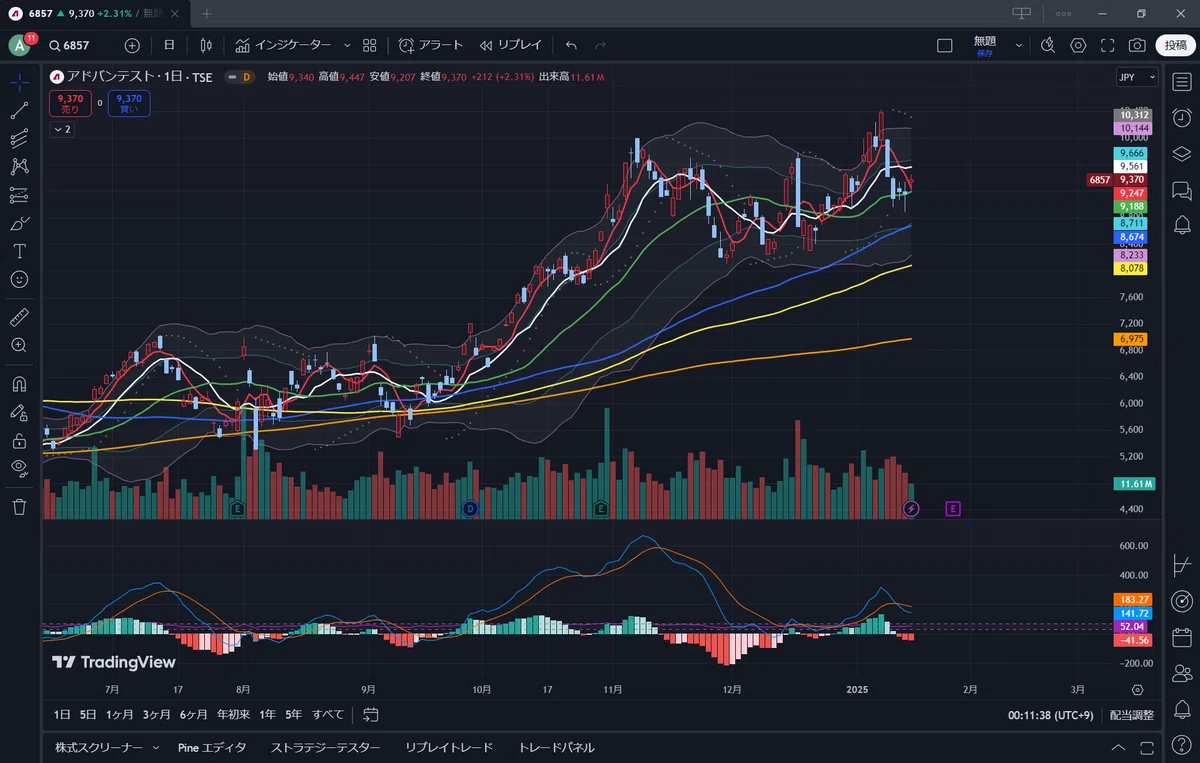Activate the zoom-in tool
Image resolution: width=1200 pixels, height=763 pixels.
pyautogui.click(x=19, y=345)
